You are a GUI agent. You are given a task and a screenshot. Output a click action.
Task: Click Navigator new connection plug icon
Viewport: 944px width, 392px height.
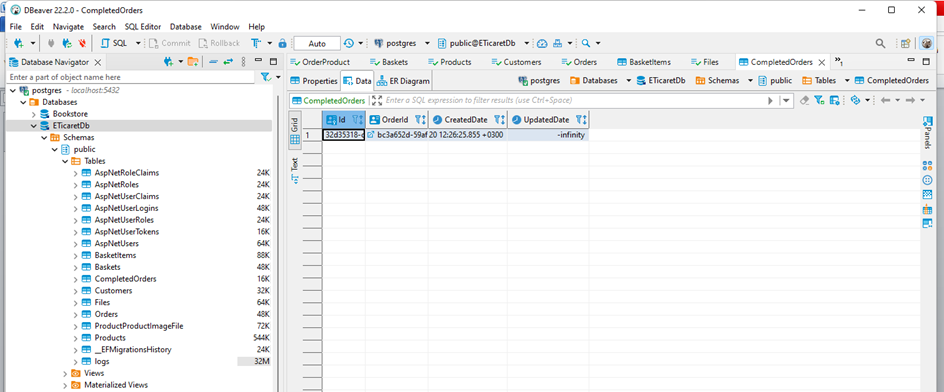[x=169, y=61]
